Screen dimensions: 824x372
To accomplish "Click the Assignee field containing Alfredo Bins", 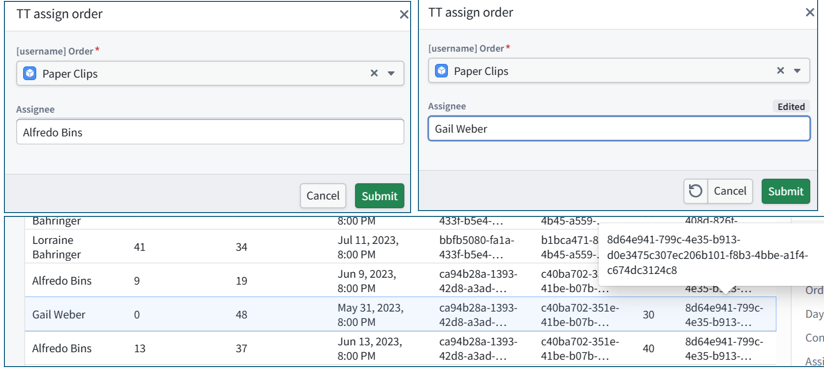I will [210, 132].
